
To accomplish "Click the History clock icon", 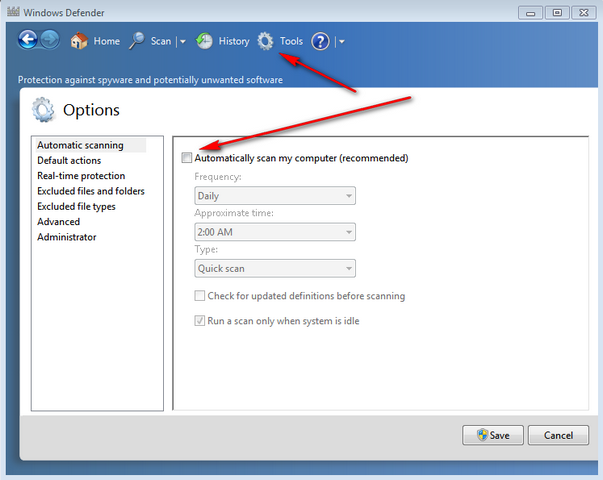I will pos(204,41).
